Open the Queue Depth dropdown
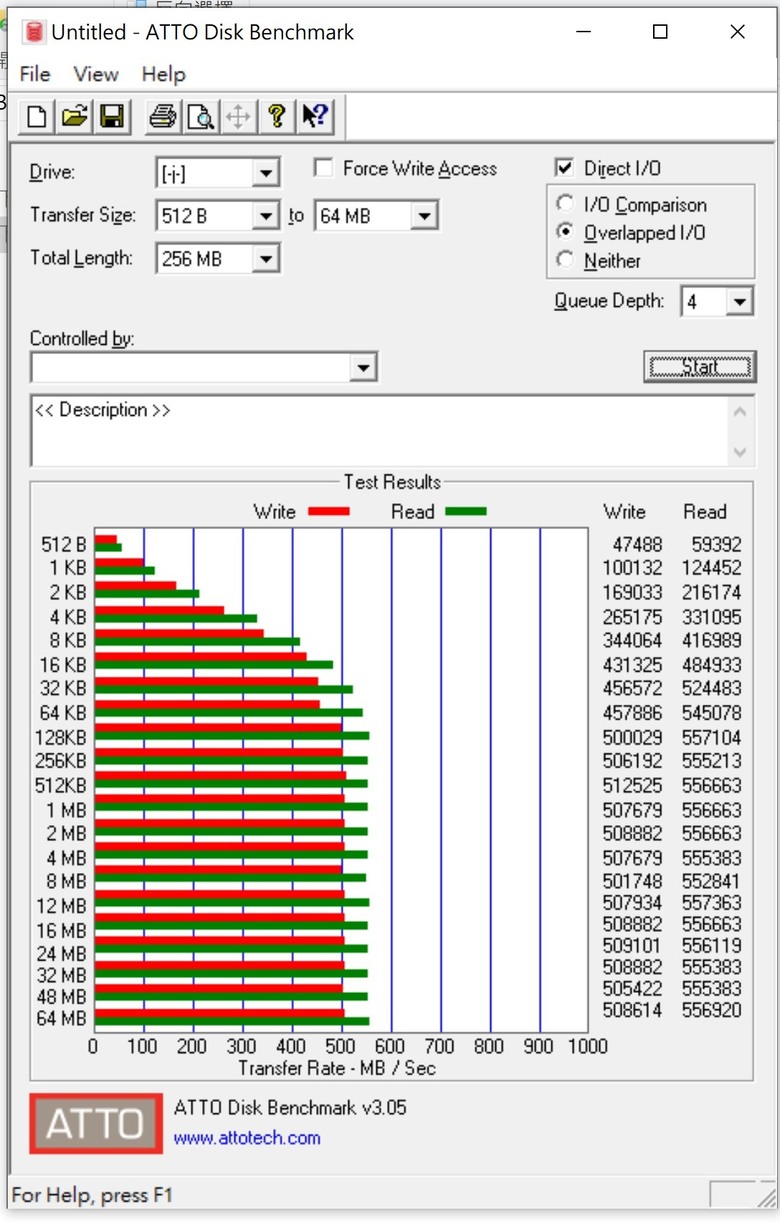Screen dimensions: 780x1223 739,301
